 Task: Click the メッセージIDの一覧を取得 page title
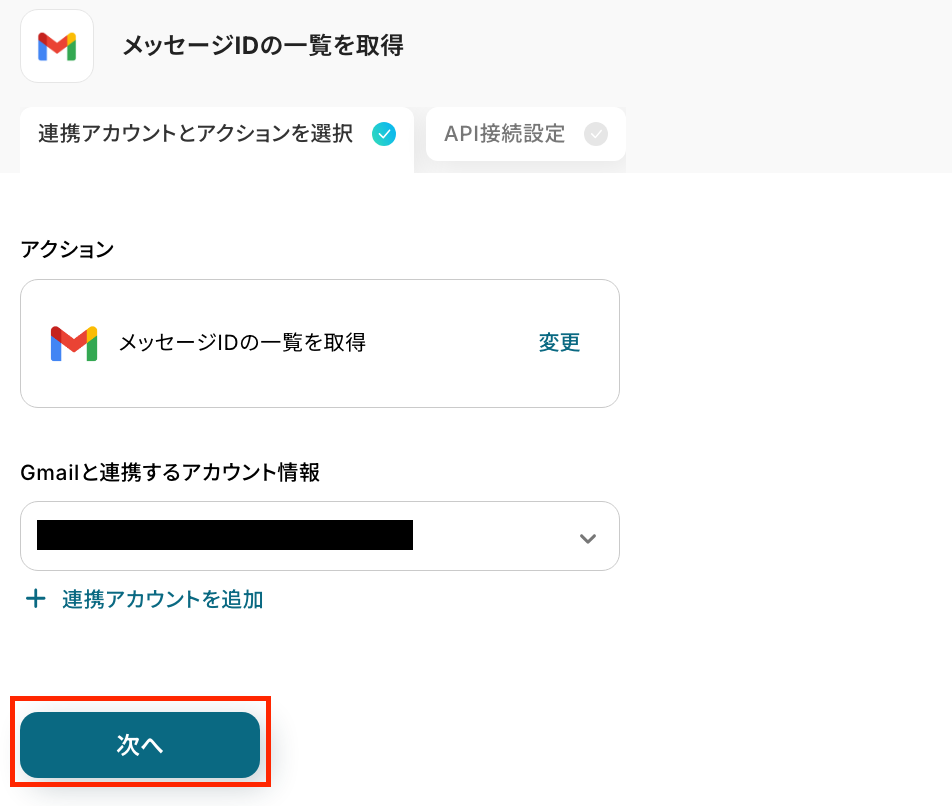(x=262, y=46)
